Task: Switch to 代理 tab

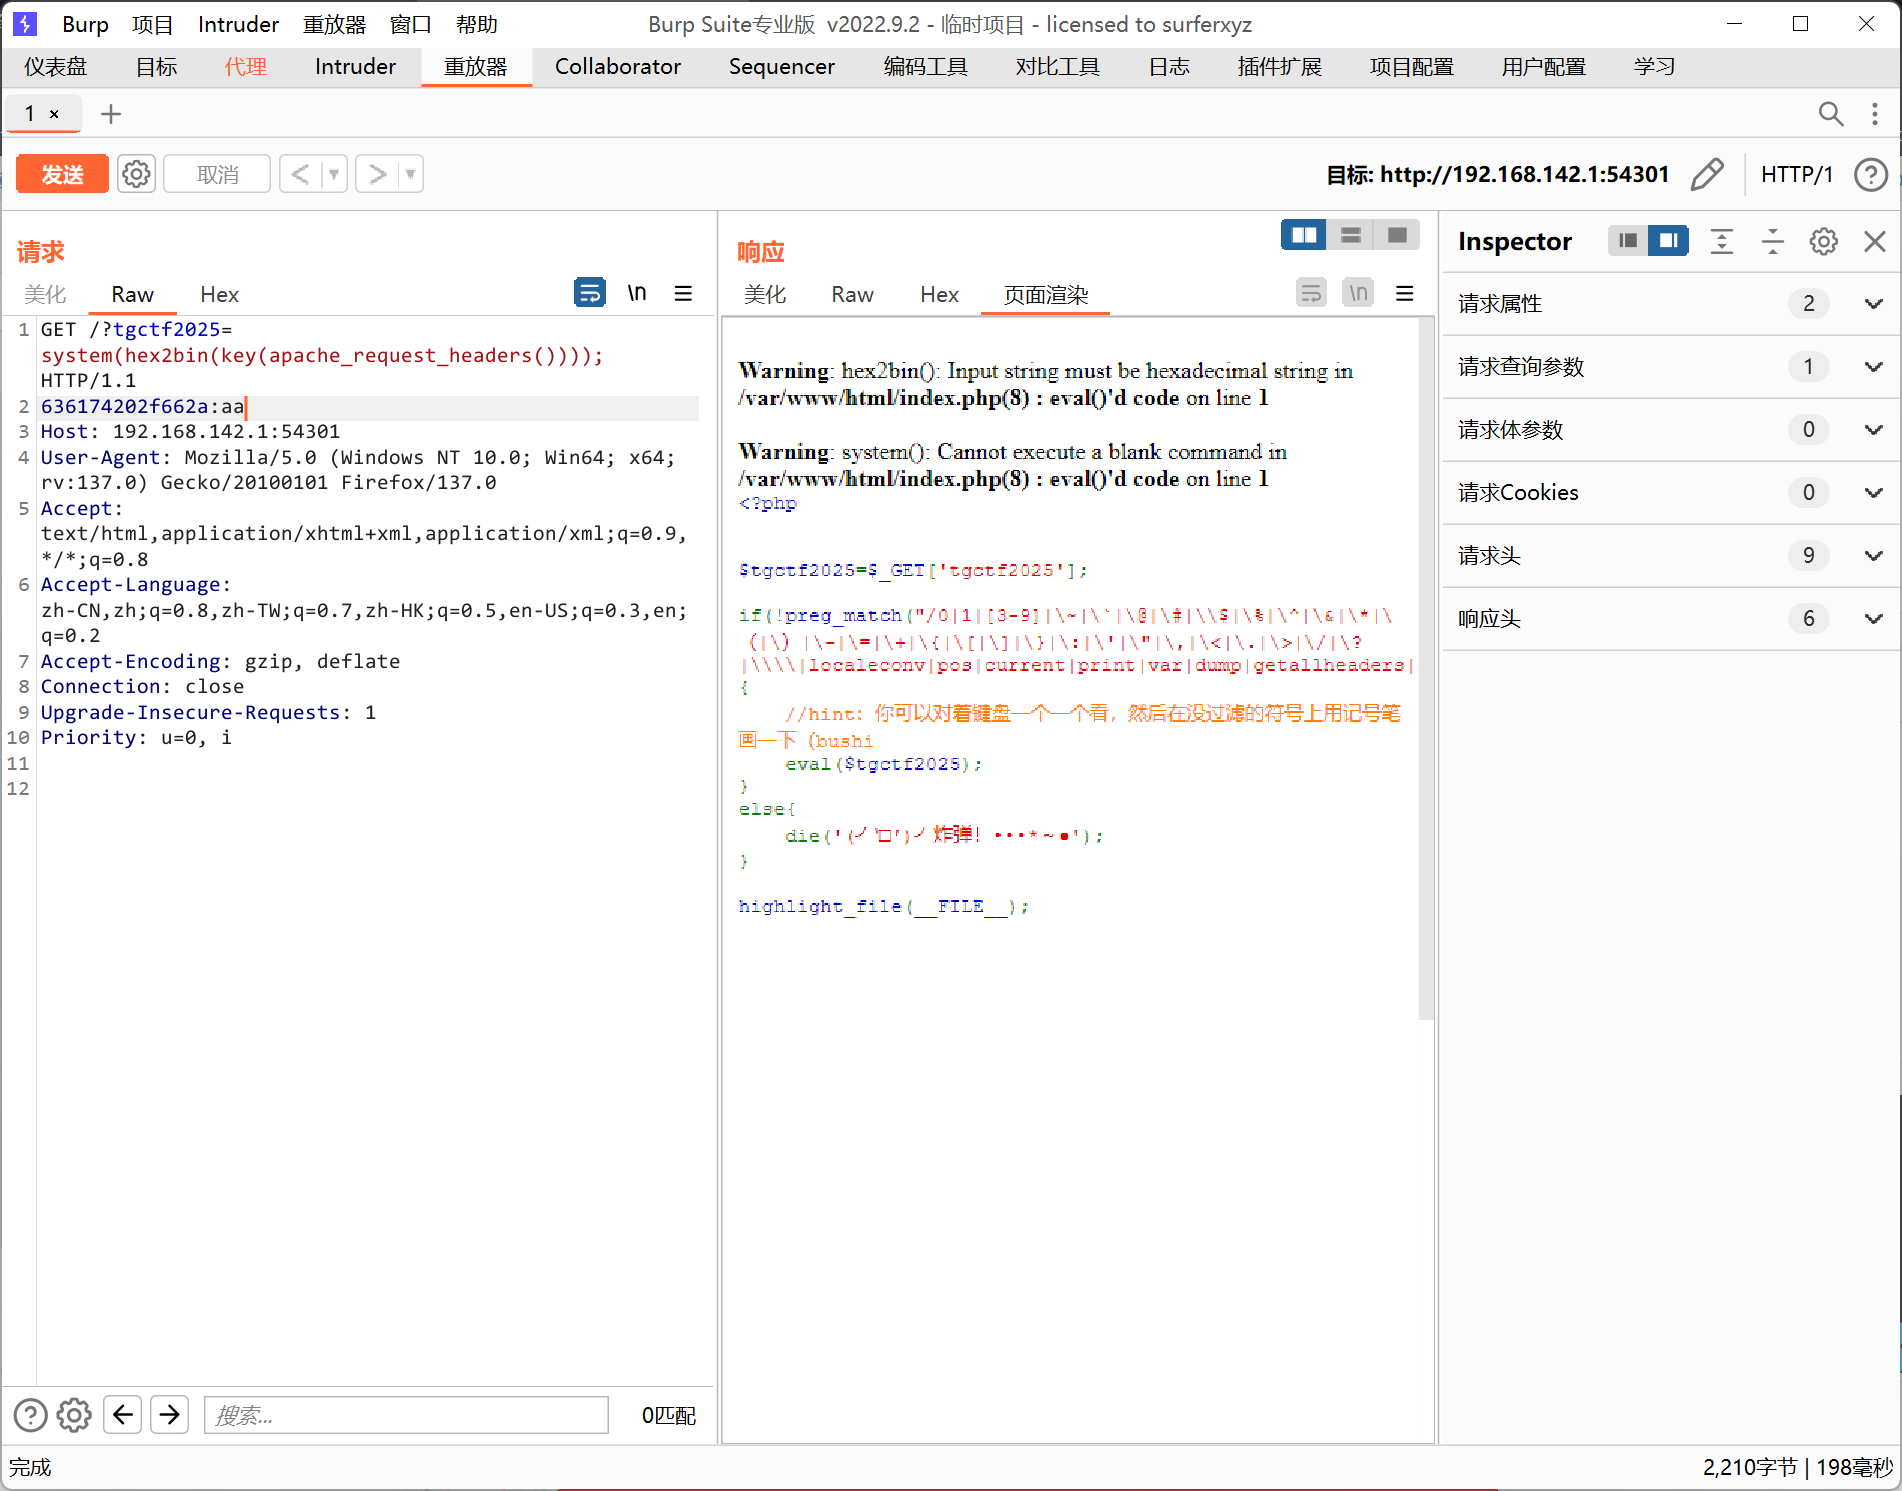Action: [245, 66]
